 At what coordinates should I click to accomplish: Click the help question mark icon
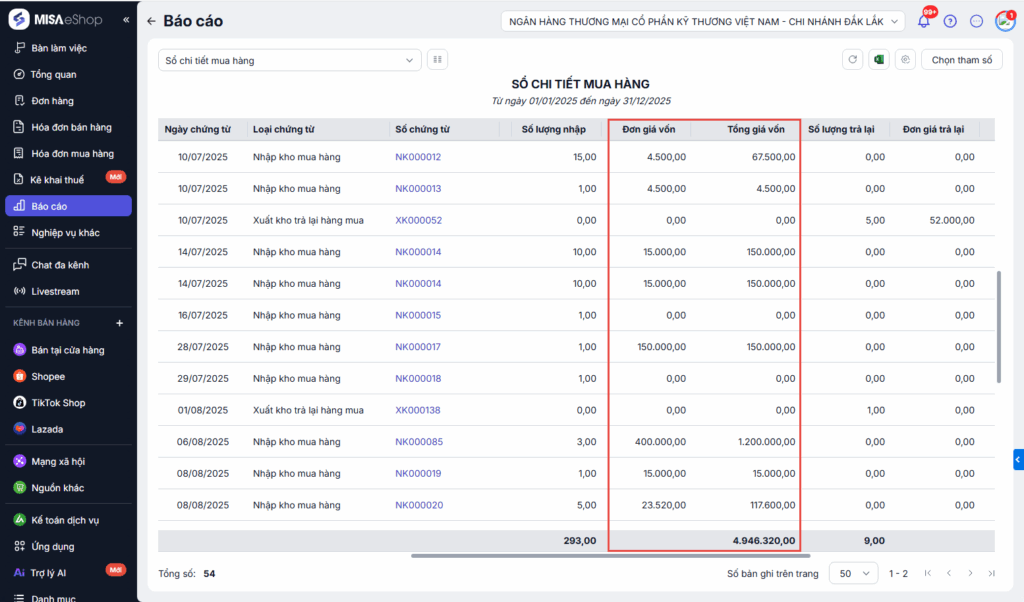[x=950, y=21]
